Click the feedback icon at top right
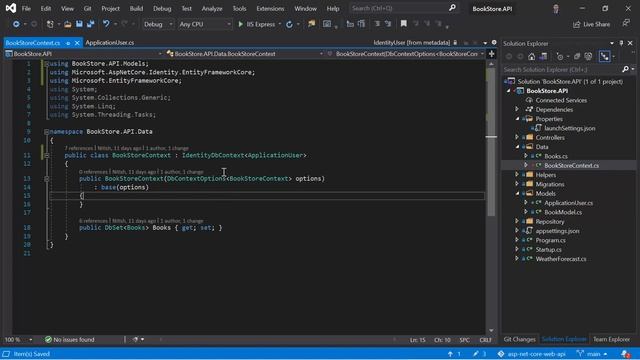Viewport: 640px width, 360px height. (x=626, y=24)
